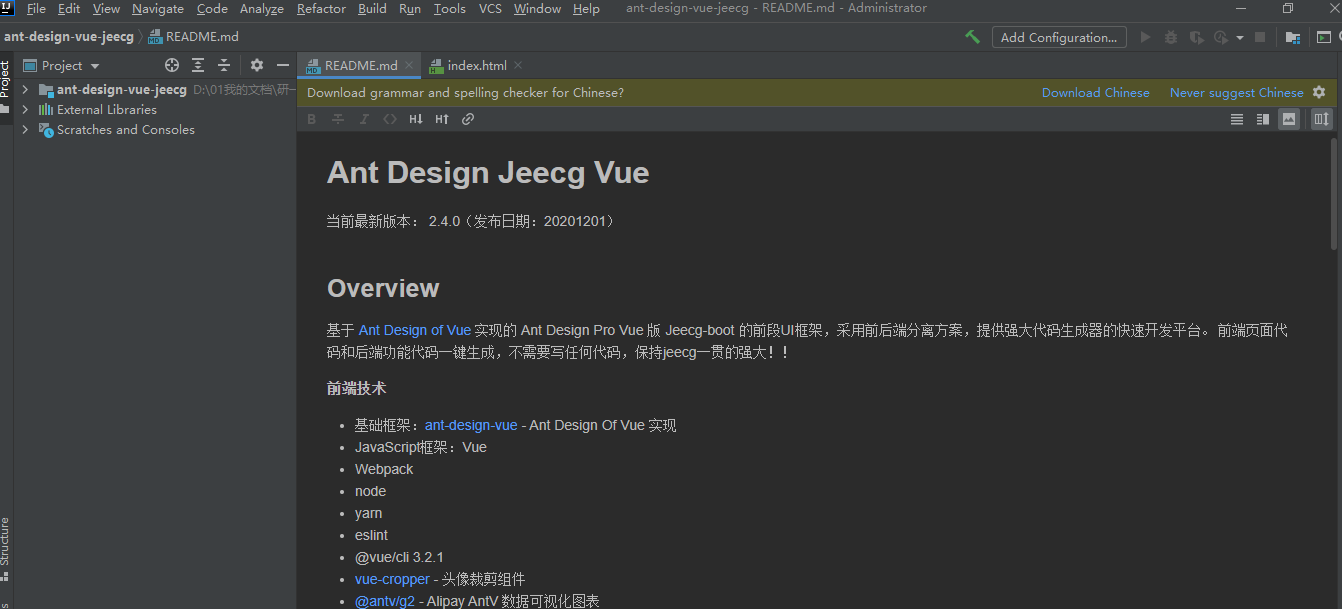This screenshot has height=609, width=1342.
Task: Click the Structure side tool tab
Action: click(5, 548)
